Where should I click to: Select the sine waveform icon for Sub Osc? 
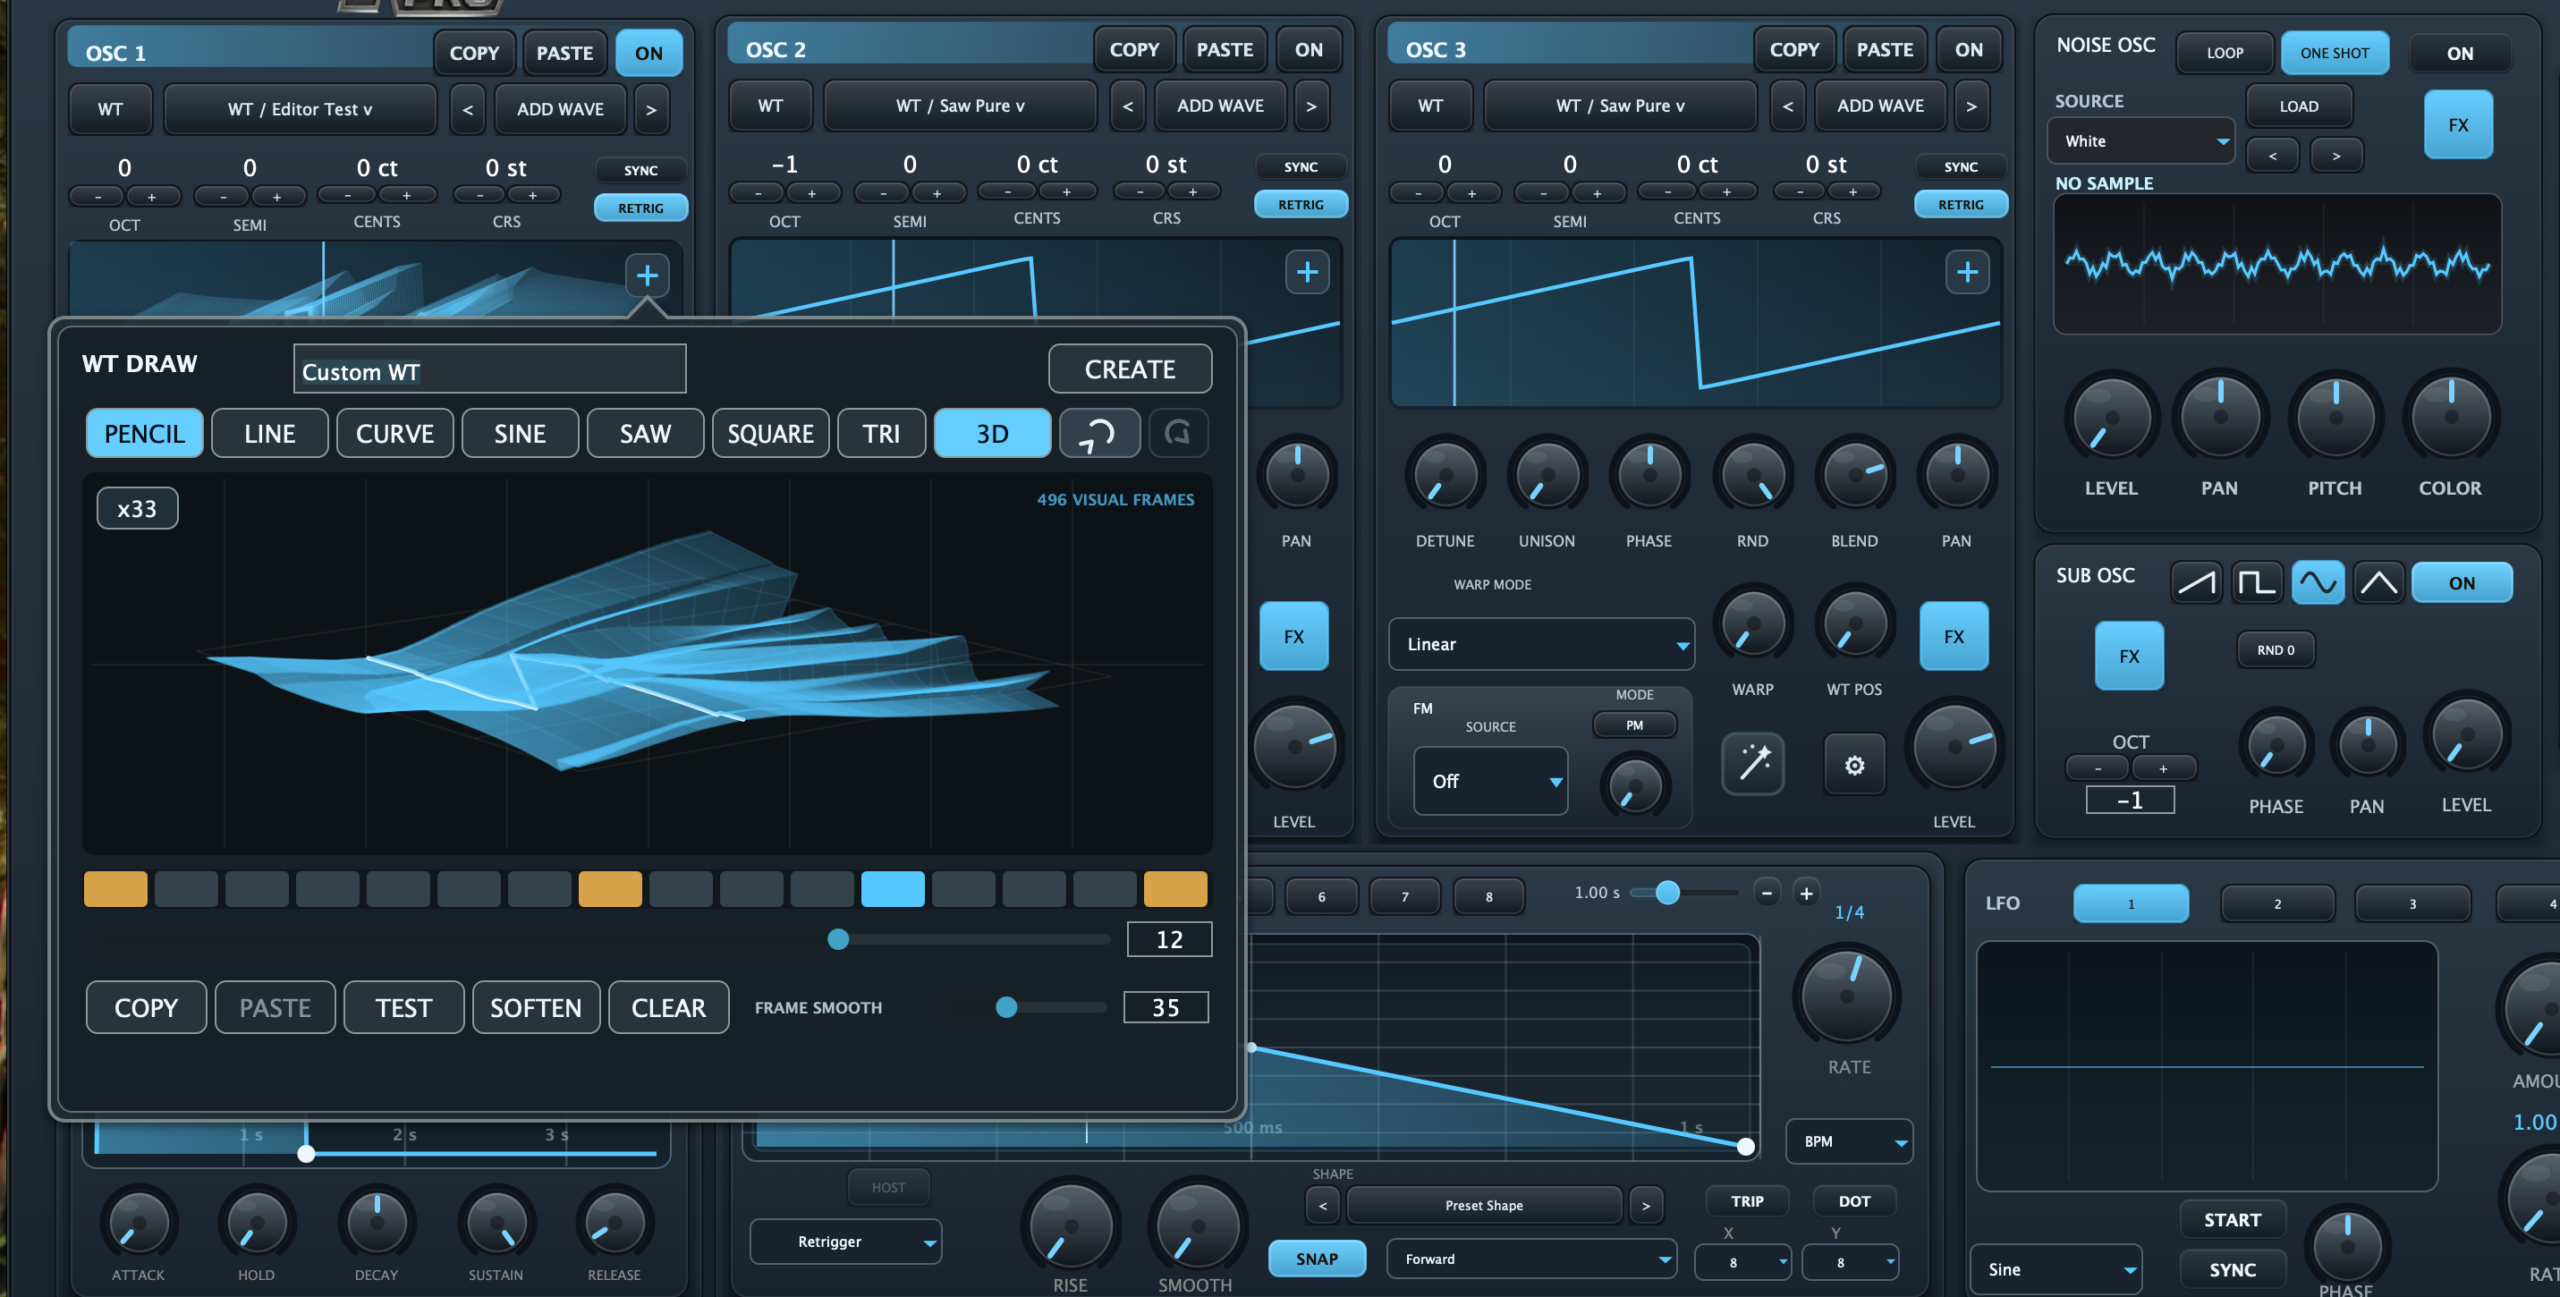2318,582
